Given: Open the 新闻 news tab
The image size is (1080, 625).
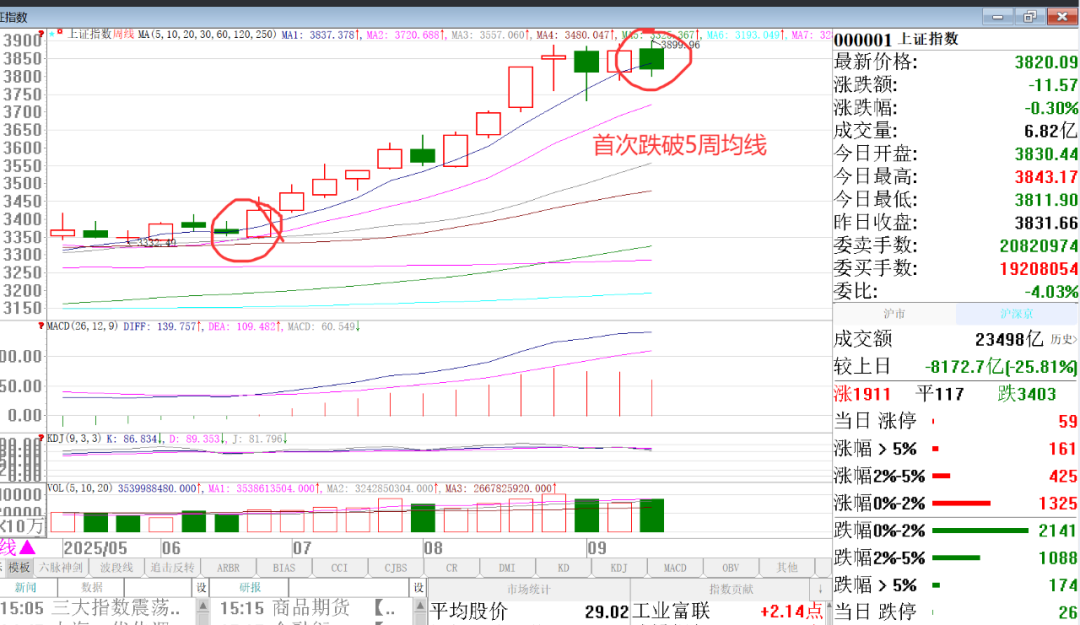Looking at the screenshot, I should pyautogui.click(x=25, y=588).
